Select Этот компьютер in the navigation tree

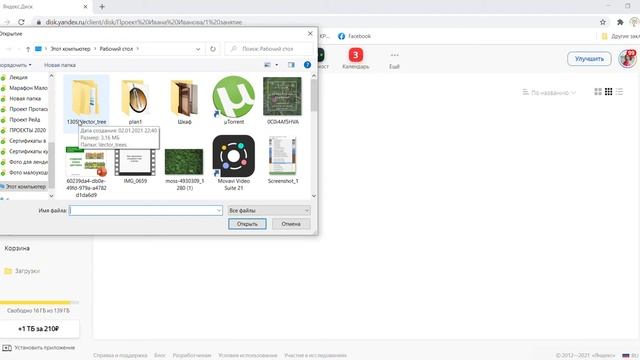click(25, 187)
